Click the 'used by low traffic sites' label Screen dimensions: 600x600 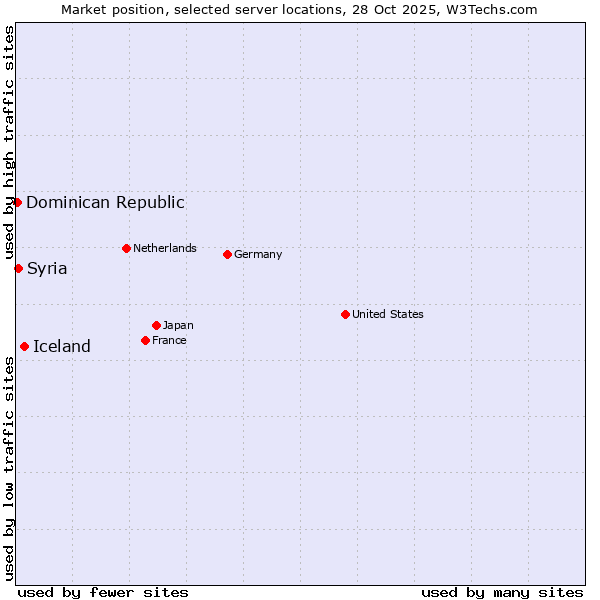coord(9,468)
